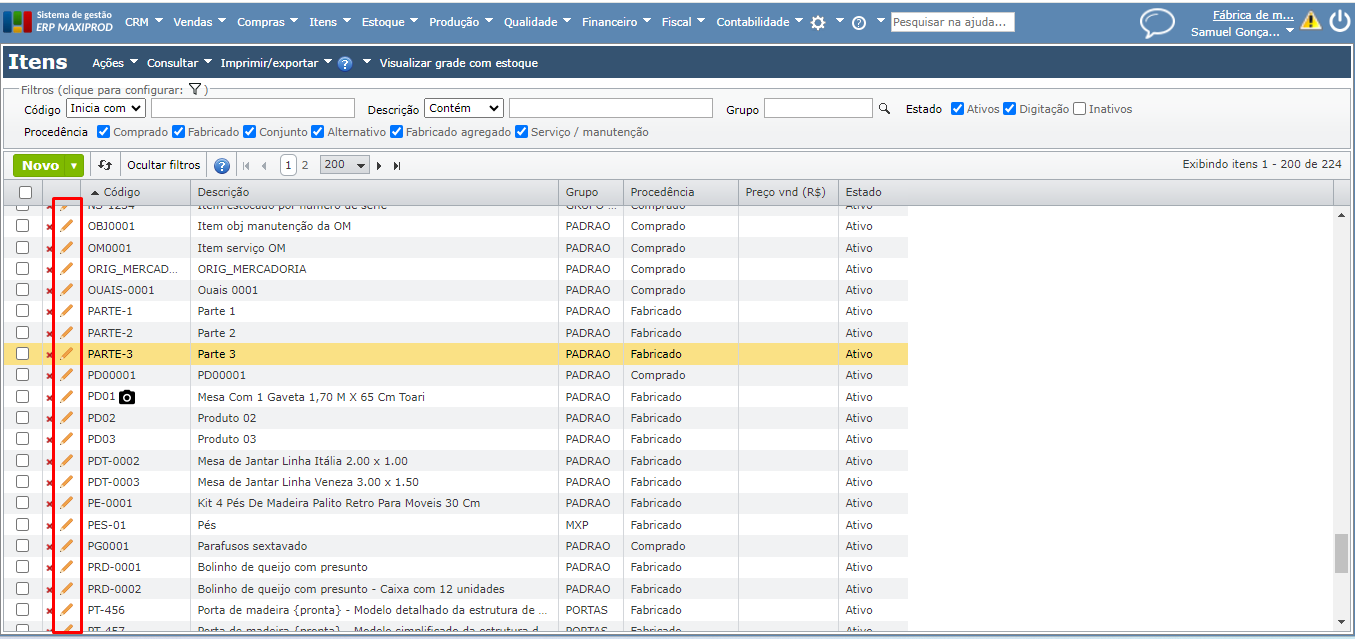This screenshot has width=1355, height=639.
Task: Go to first page of the grid
Action: click(246, 166)
